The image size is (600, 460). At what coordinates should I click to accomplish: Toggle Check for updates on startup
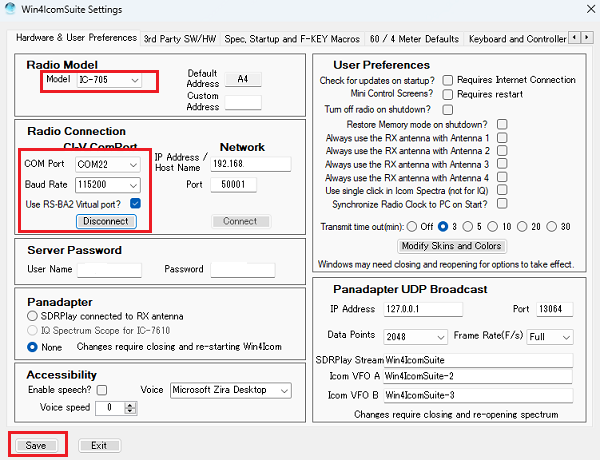448,80
